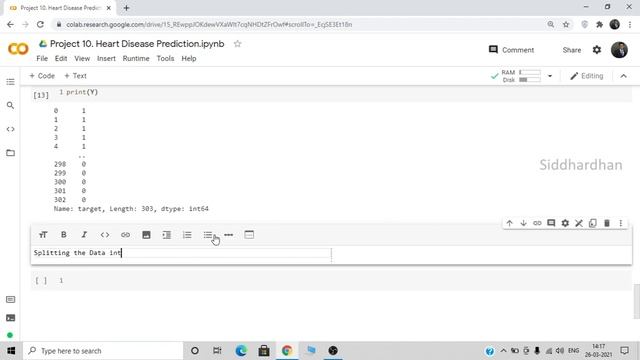Bookmark this page star icon

click(566, 24)
